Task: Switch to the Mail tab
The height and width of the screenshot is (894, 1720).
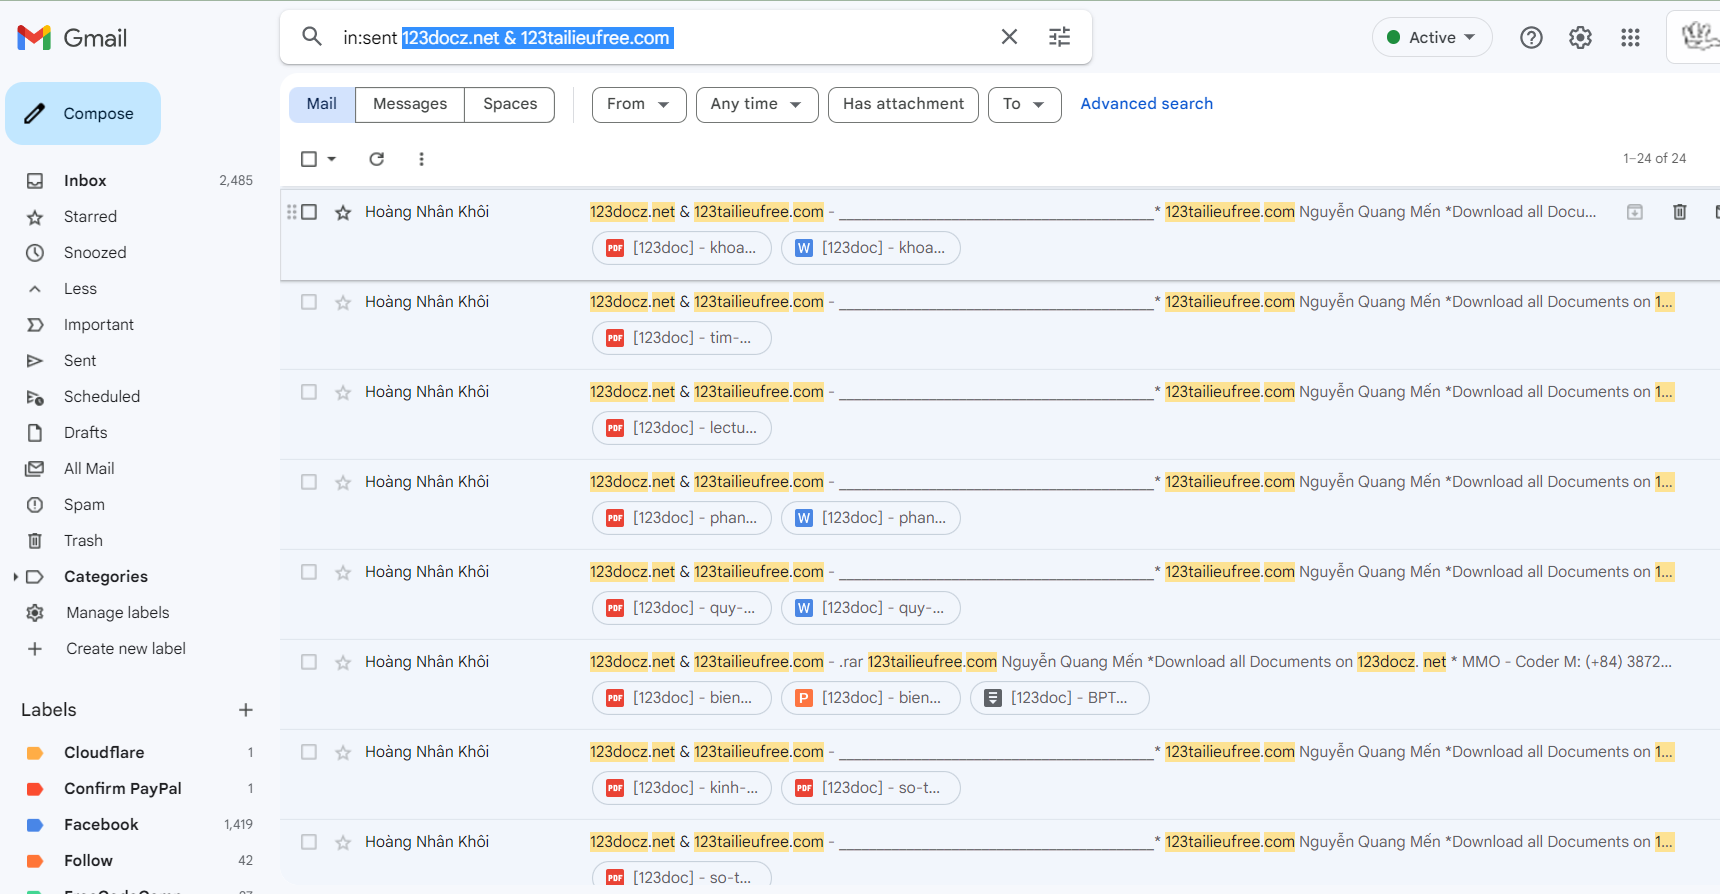Action: click(322, 104)
